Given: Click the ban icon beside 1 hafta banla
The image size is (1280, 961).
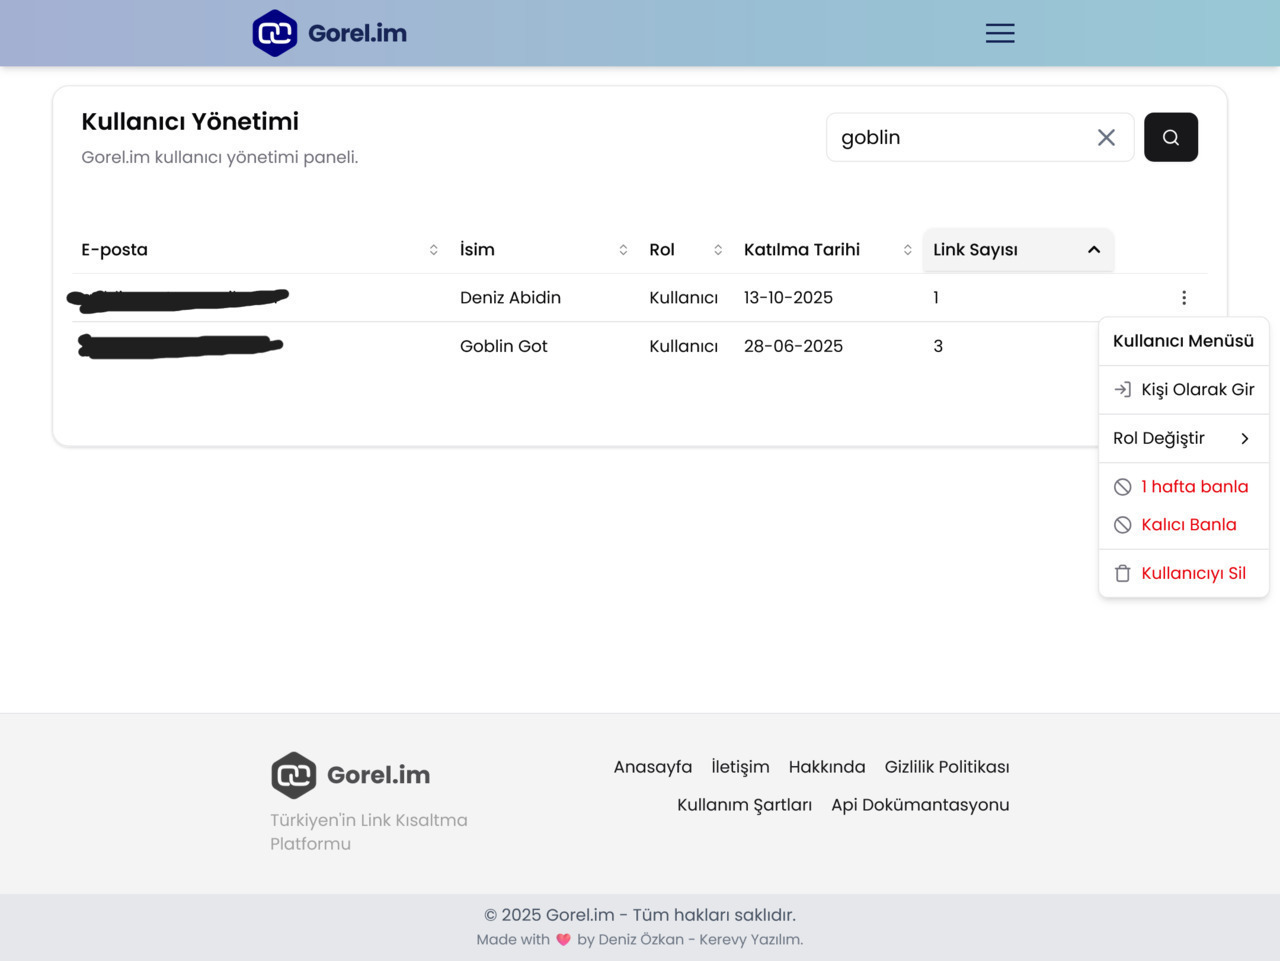Looking at the screenshot, I should [x=1123, y=487].
